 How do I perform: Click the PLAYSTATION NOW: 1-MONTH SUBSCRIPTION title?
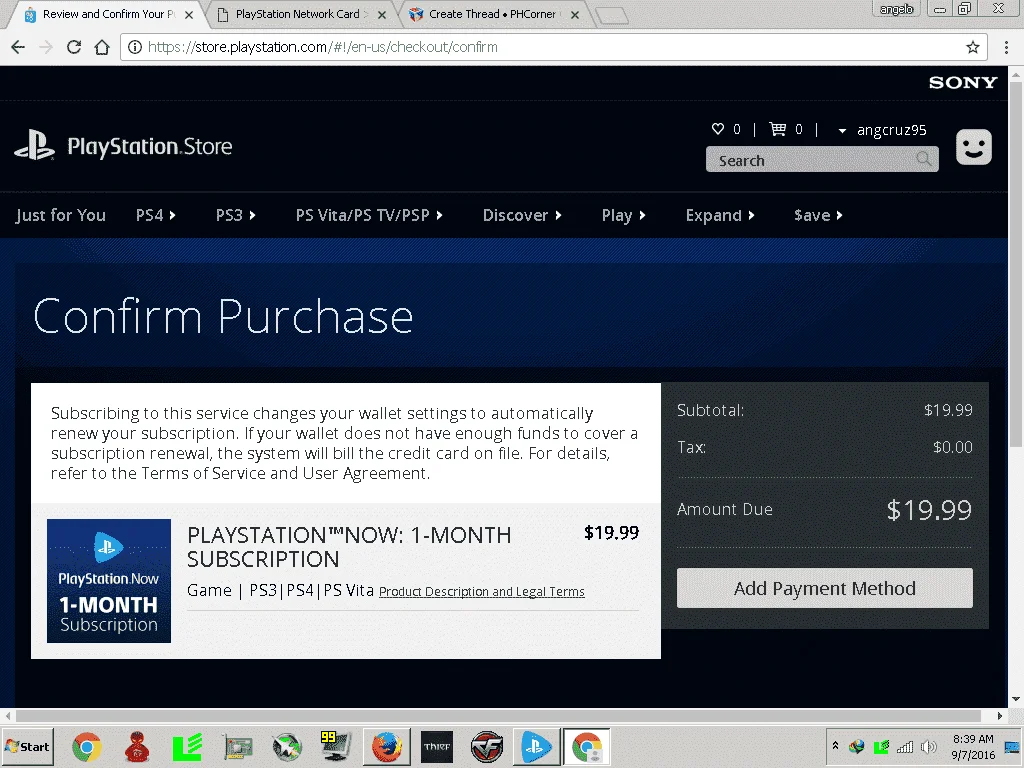[x=349, y=547]
